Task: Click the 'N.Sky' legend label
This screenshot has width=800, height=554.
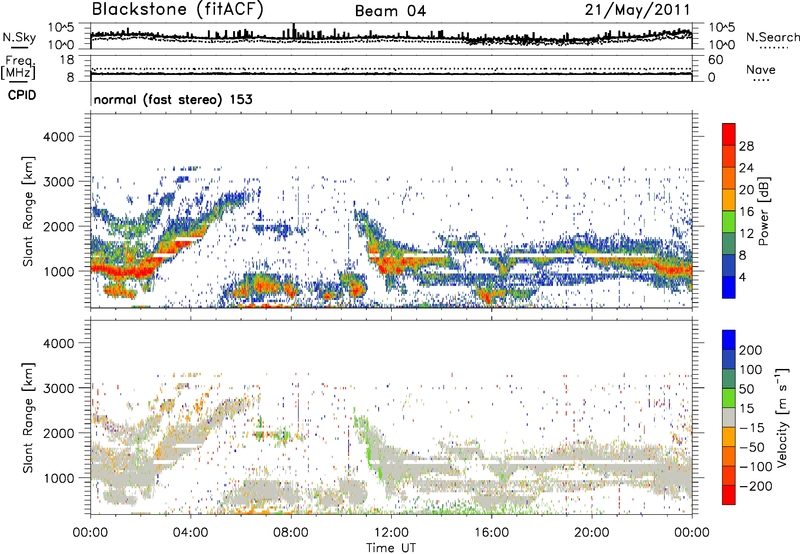Action: click(x=19, y=37)
